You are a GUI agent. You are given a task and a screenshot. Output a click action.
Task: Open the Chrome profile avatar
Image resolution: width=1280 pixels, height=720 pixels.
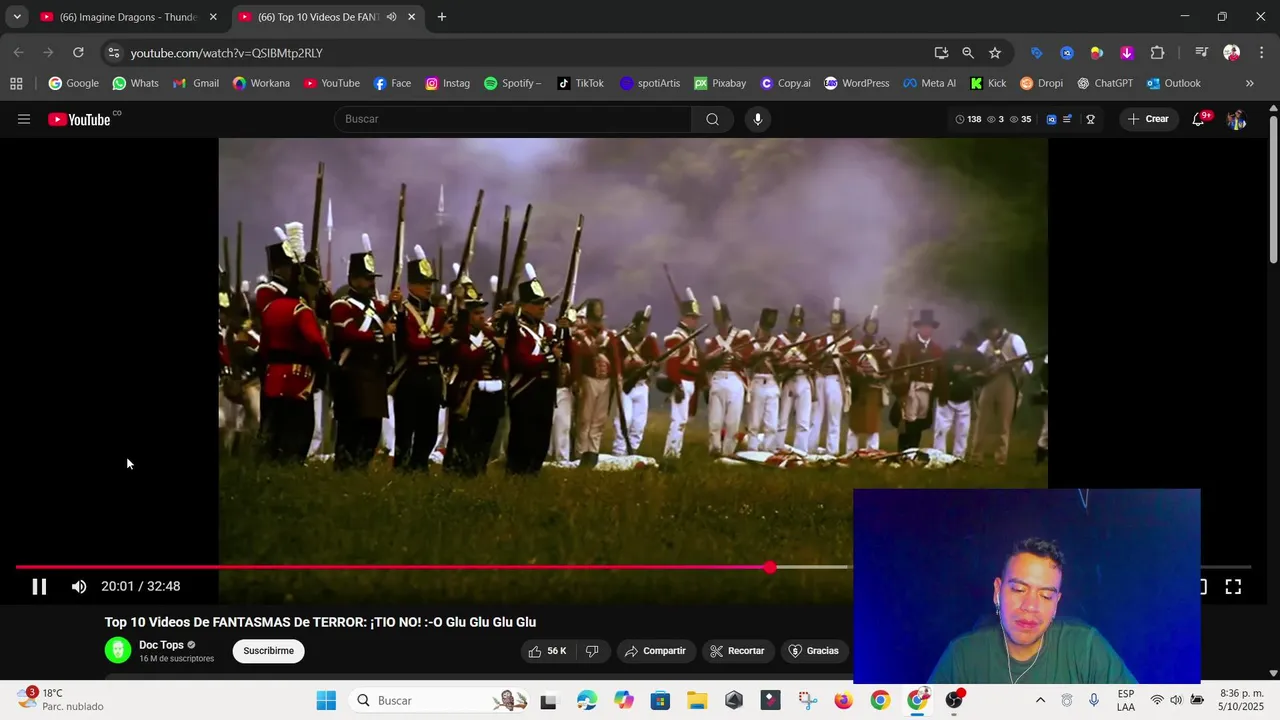[x=1232, y=53]
